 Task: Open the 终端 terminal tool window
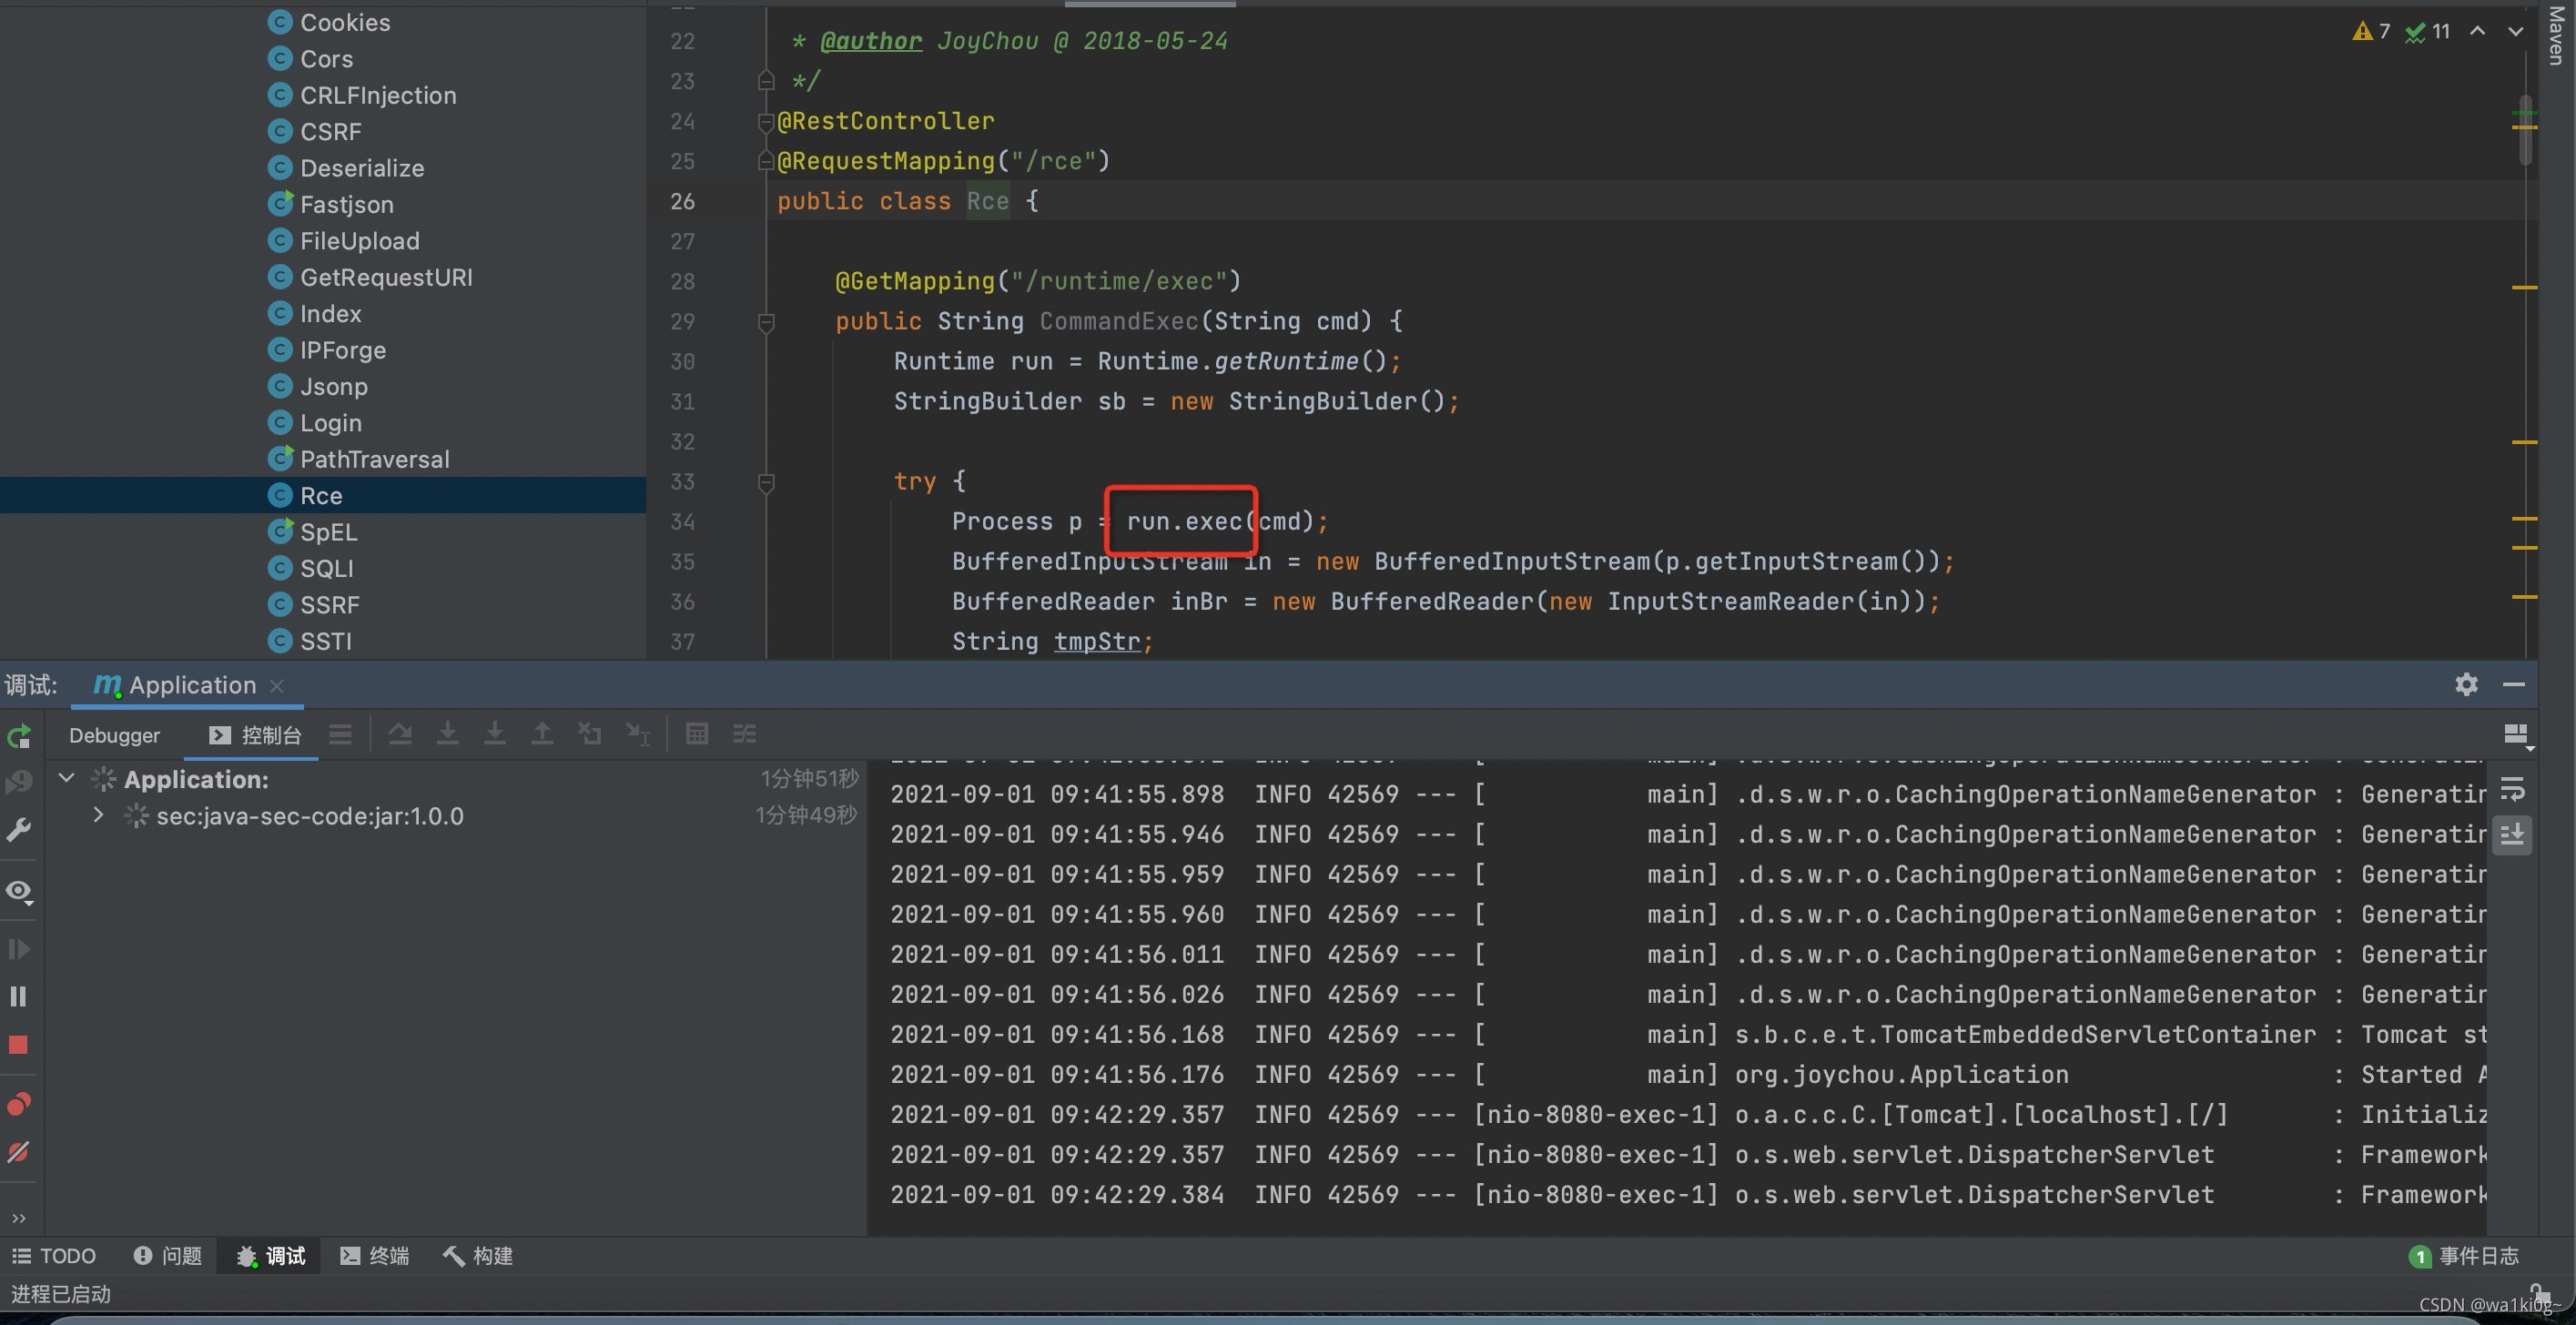(x=375, y=1256)
